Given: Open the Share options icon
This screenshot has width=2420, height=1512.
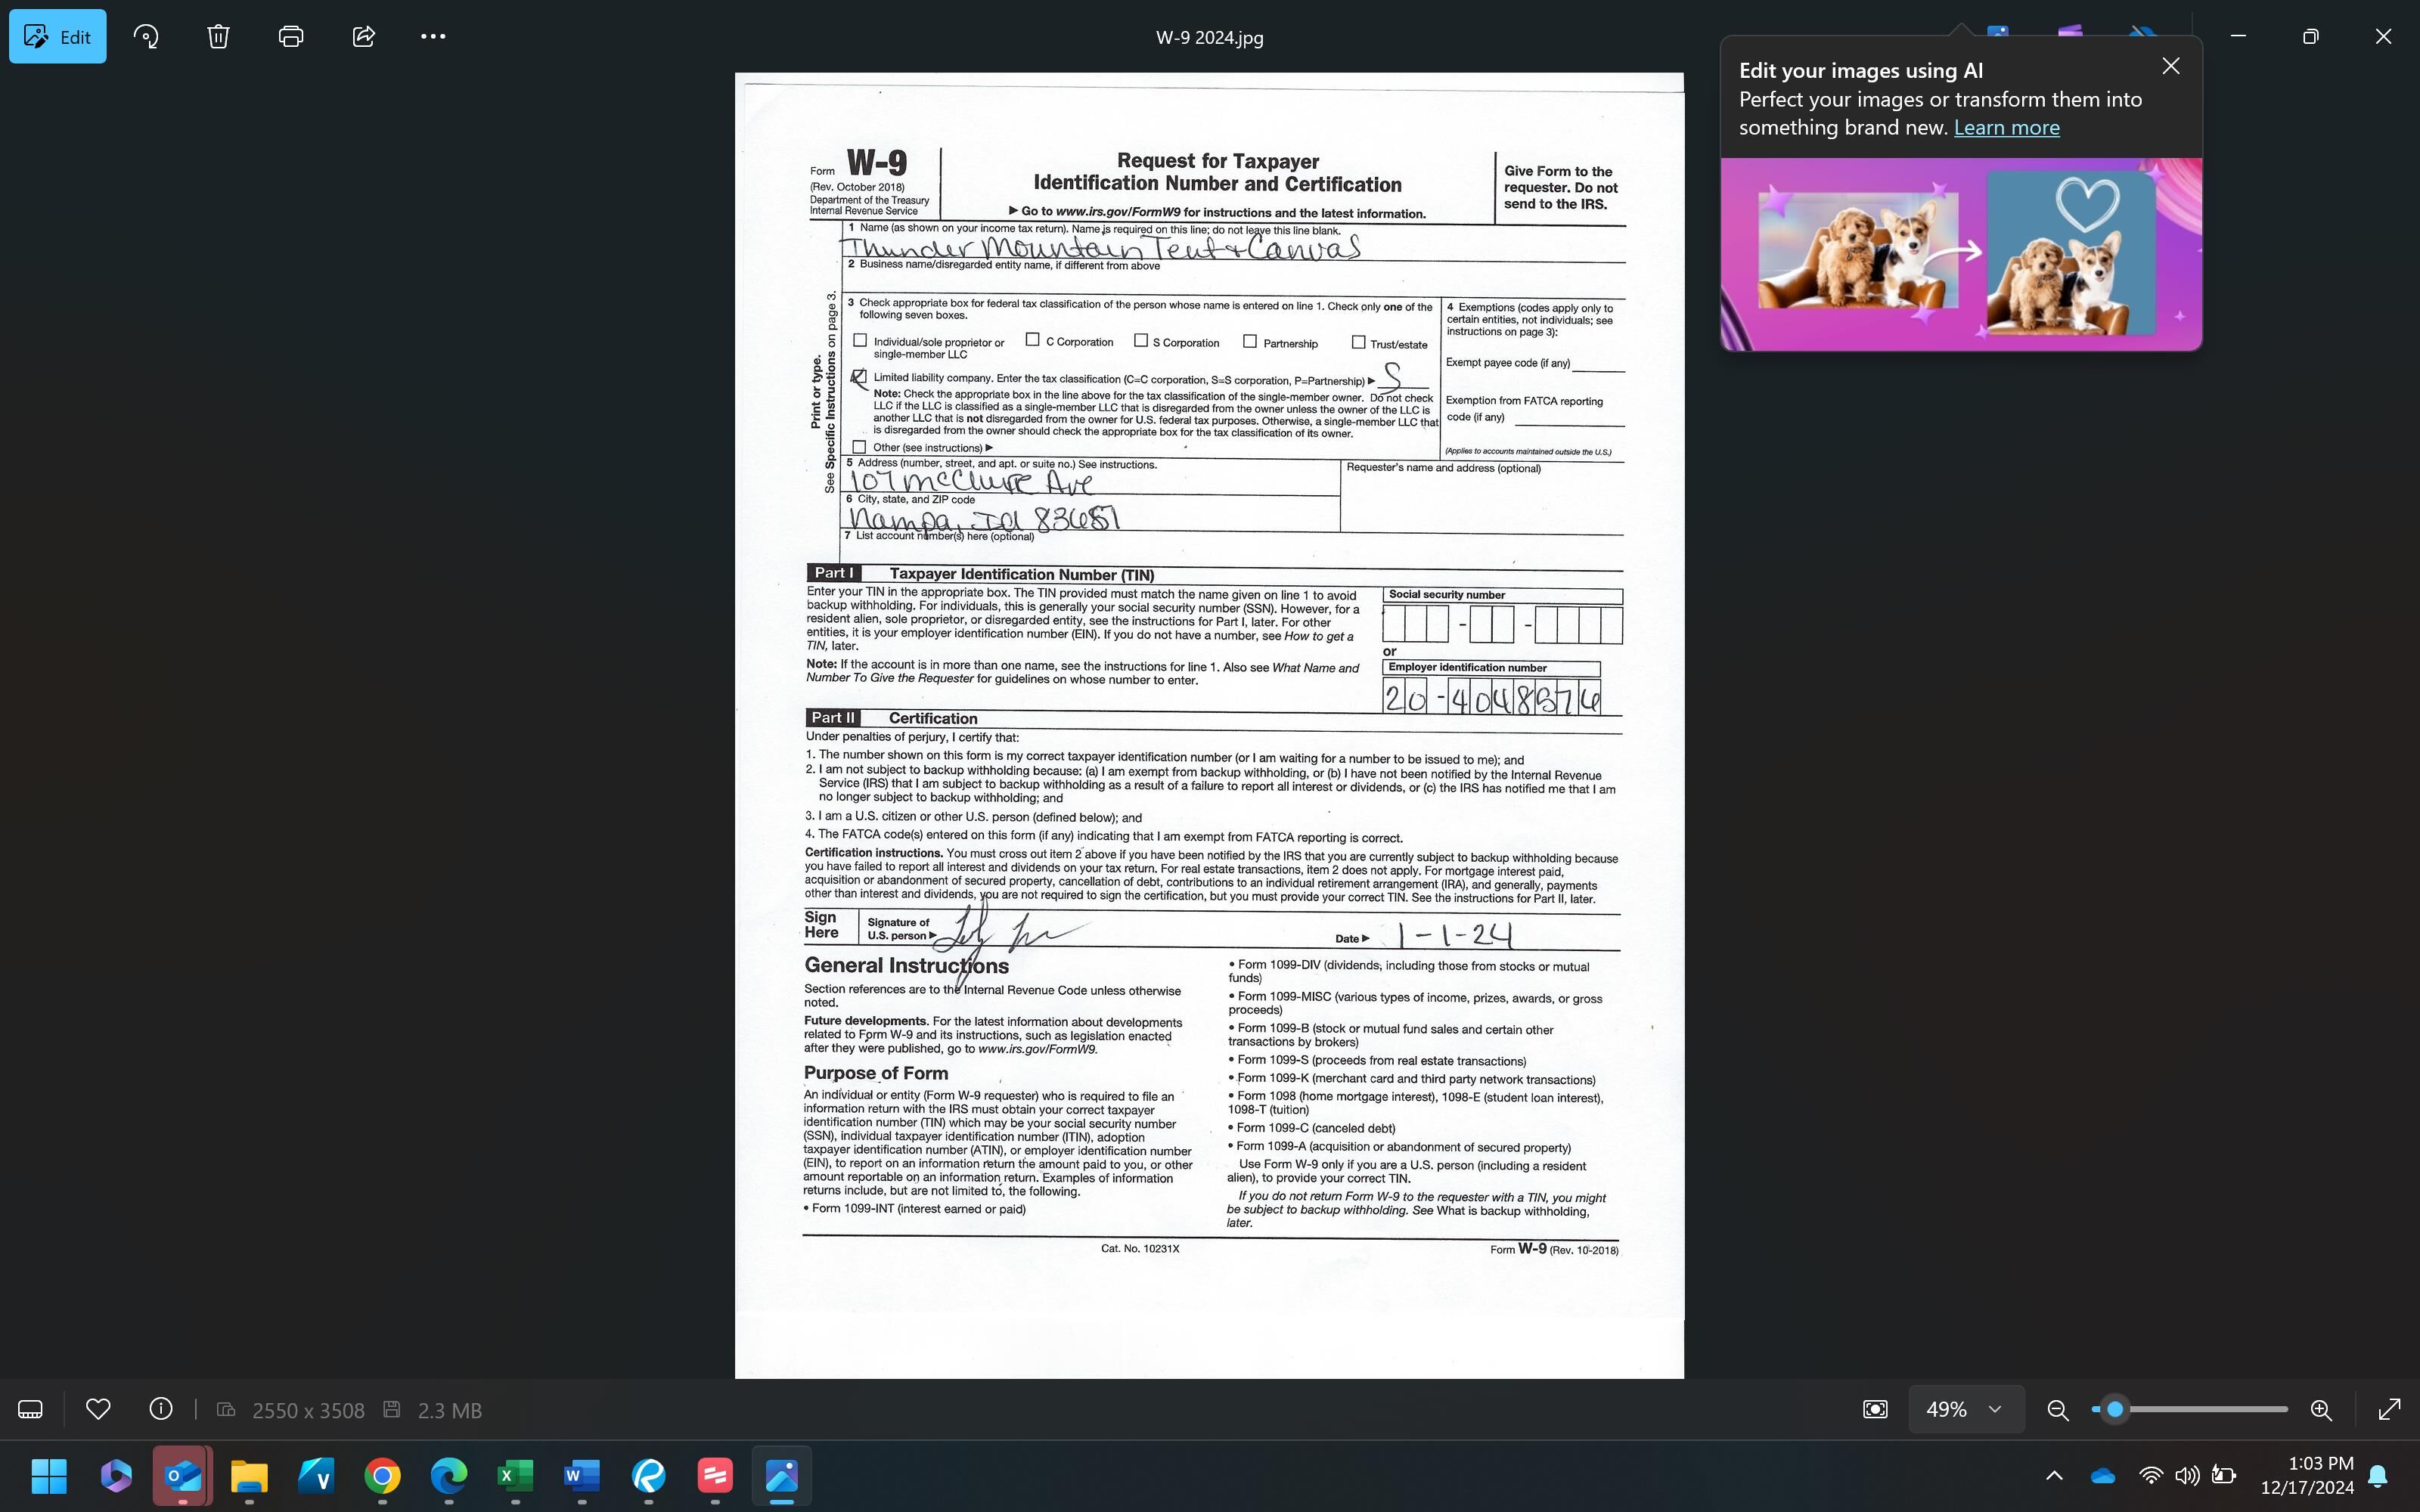Looking at the screenshot, I should click(364, 37).
